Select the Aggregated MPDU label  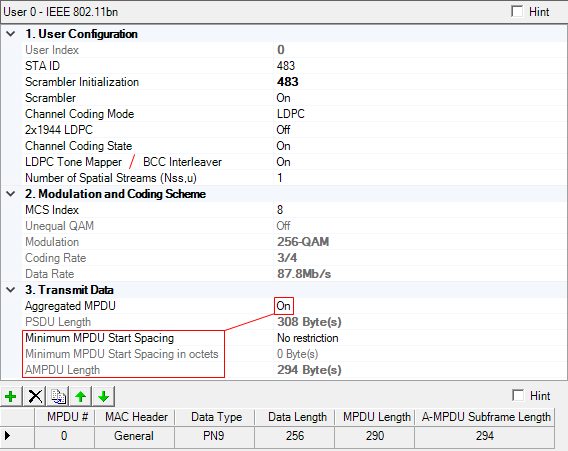(70, 306)
